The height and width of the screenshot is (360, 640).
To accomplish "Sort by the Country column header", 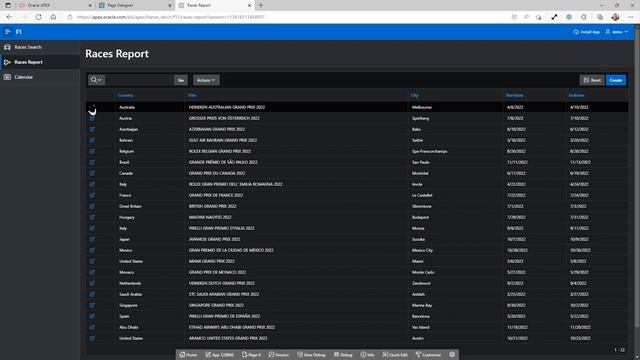I will click(x=126, y=95).
